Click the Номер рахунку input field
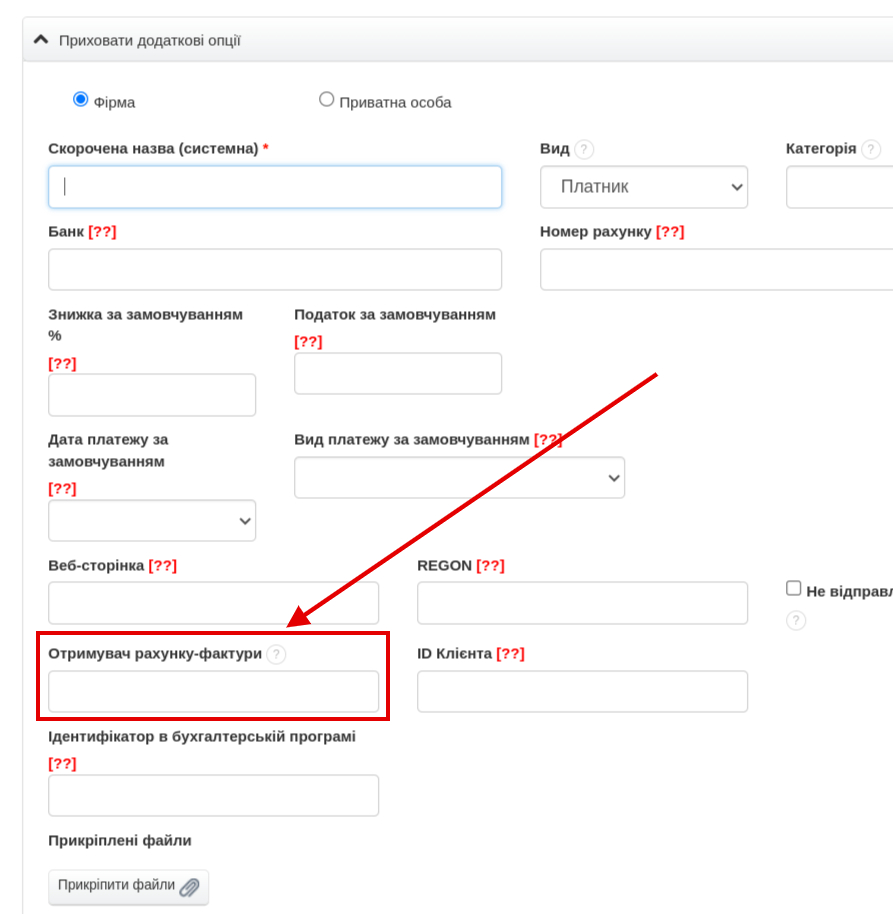This screenshot has width=893, height=914. tap(716, 270)
